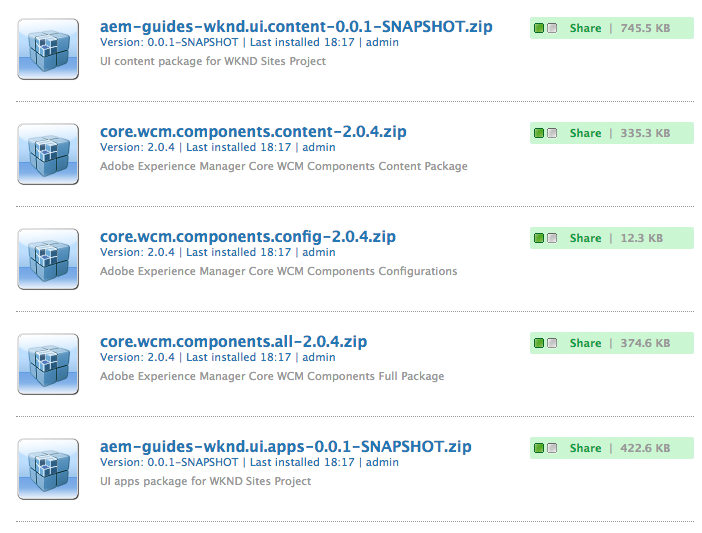Click version line under core.wcm.components.all
The width and height of the screenshot is (702, 533).
(218, 357)
